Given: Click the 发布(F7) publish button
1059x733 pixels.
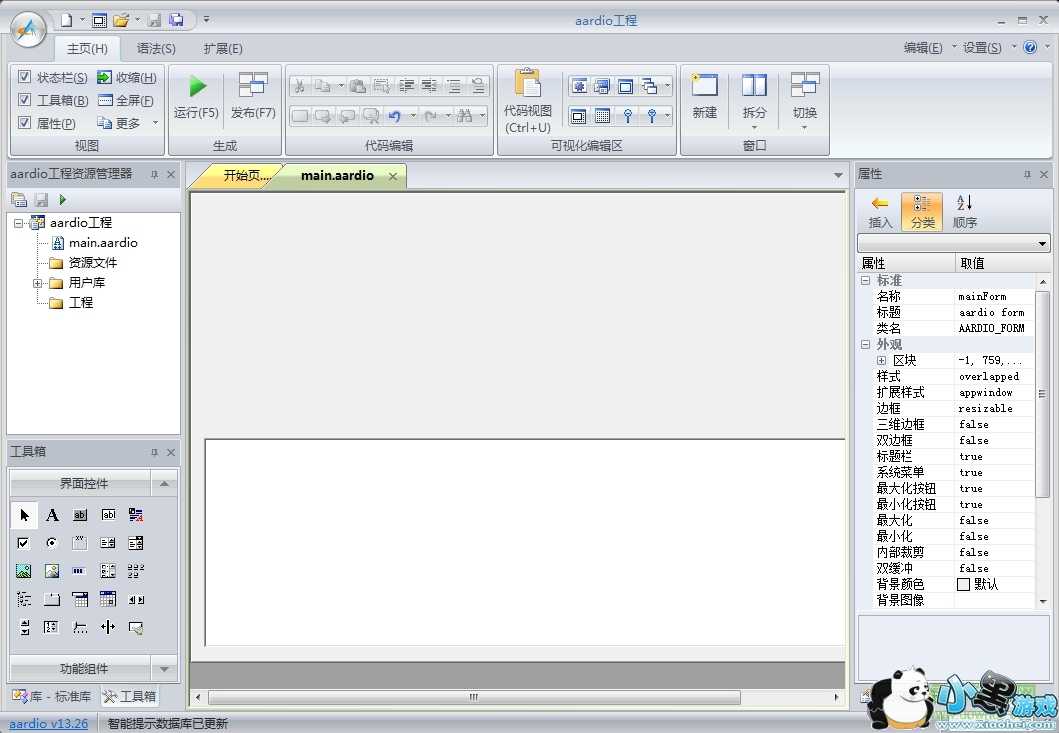Looking at the screenshot, I should (253, 98).
